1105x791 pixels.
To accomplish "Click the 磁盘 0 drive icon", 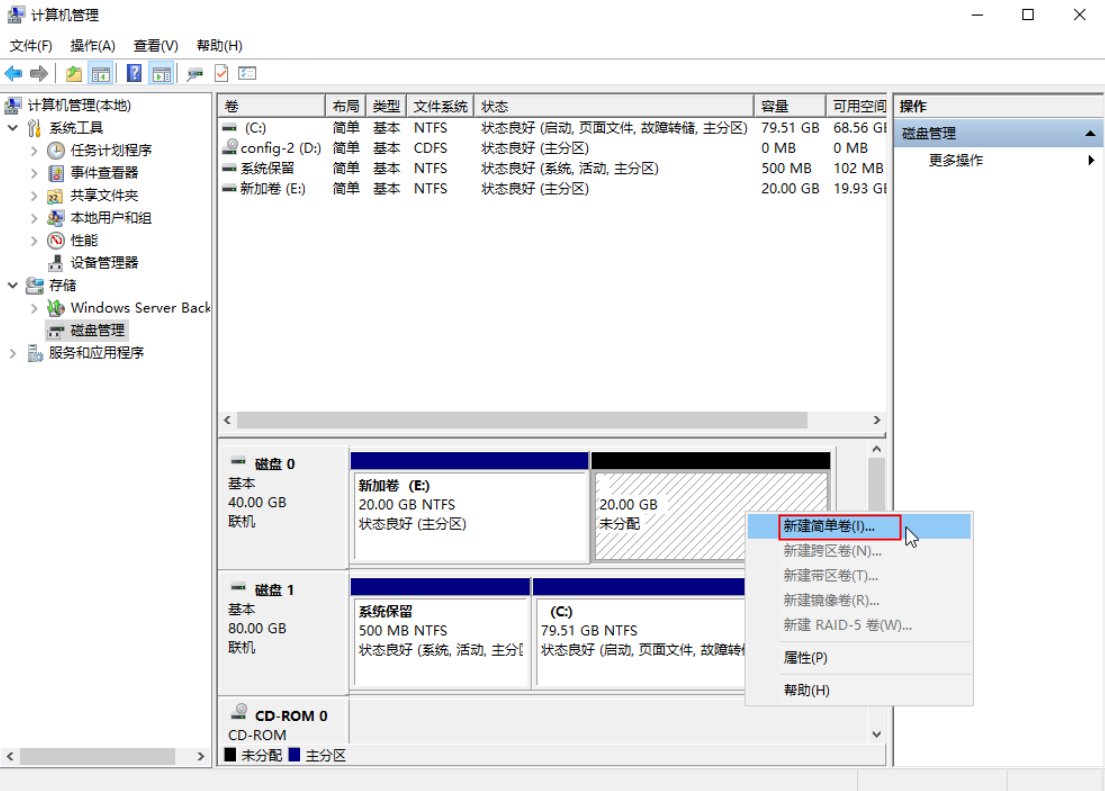I will pyautogui.click(x=238, y=462).
